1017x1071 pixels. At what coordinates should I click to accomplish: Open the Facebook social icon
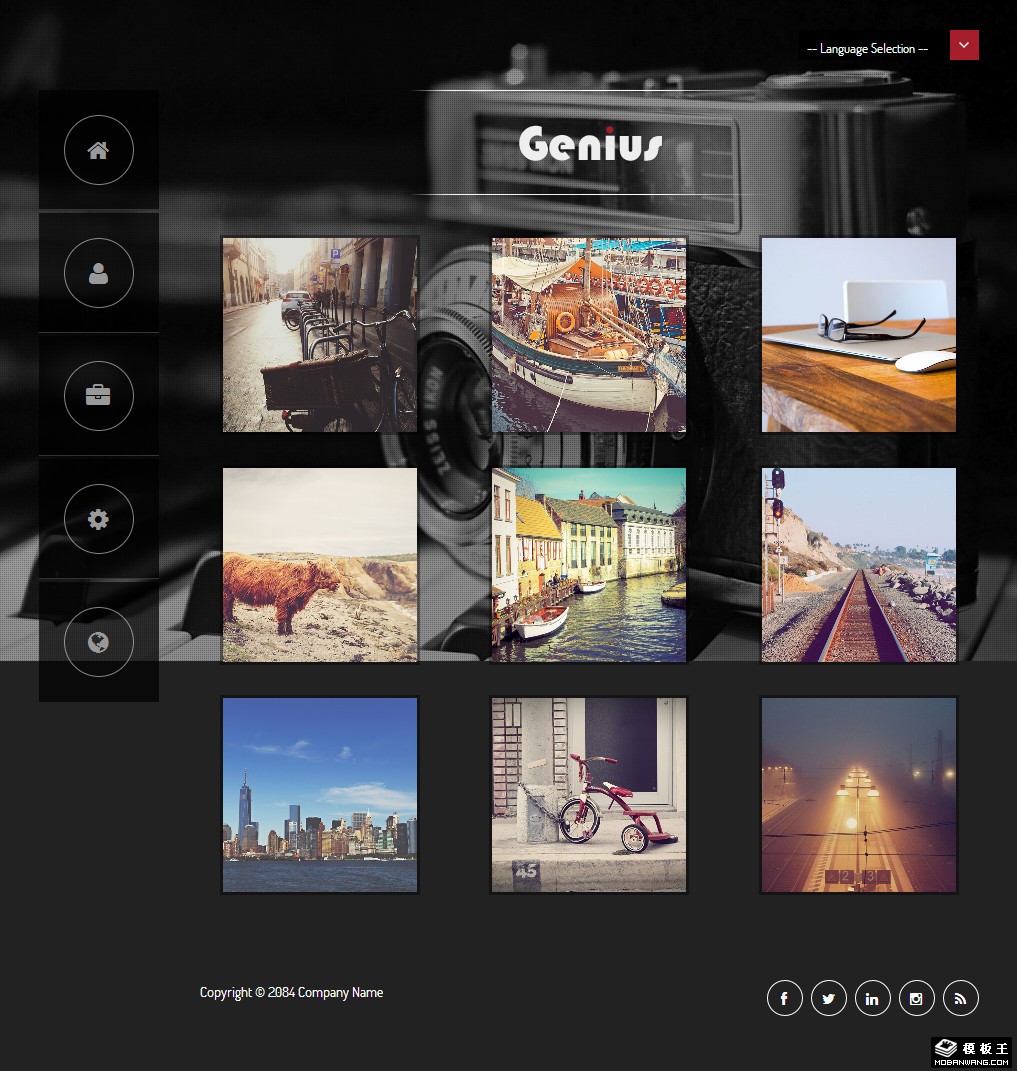pos(784,998)
